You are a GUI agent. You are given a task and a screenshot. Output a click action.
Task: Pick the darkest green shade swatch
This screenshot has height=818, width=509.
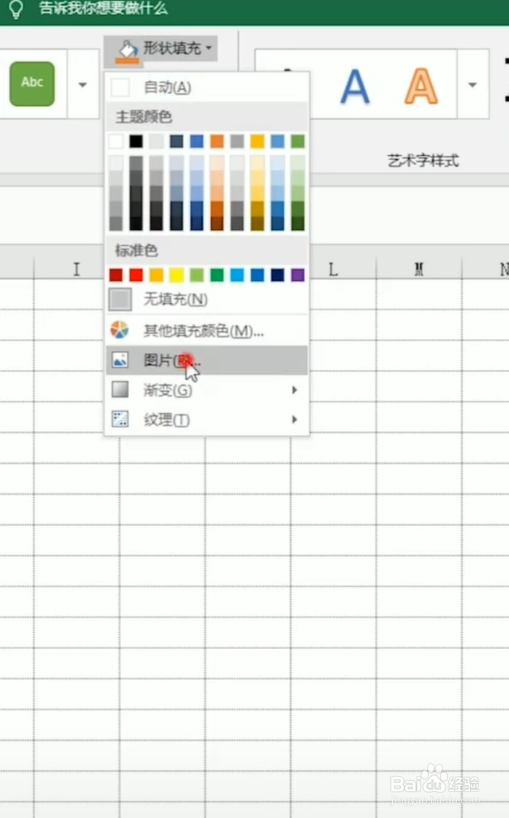click(x=298, y=223)
